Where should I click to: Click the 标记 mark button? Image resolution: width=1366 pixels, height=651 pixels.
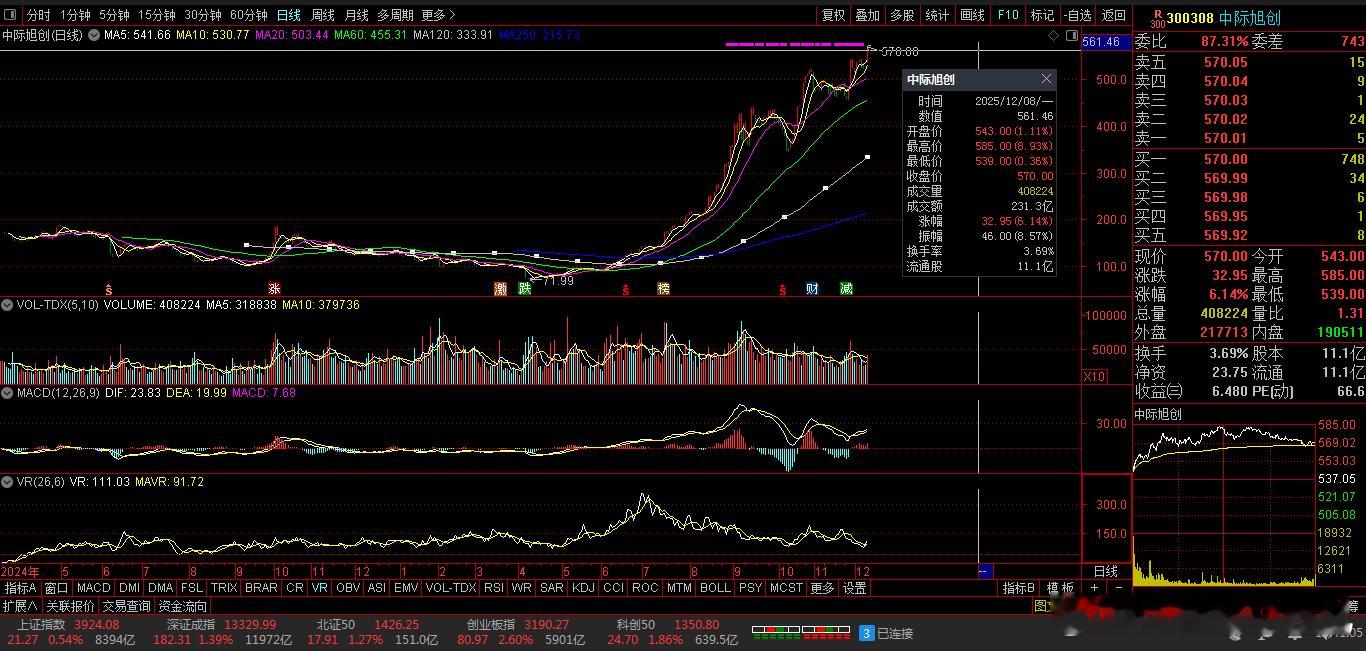tap(1042, 15)
